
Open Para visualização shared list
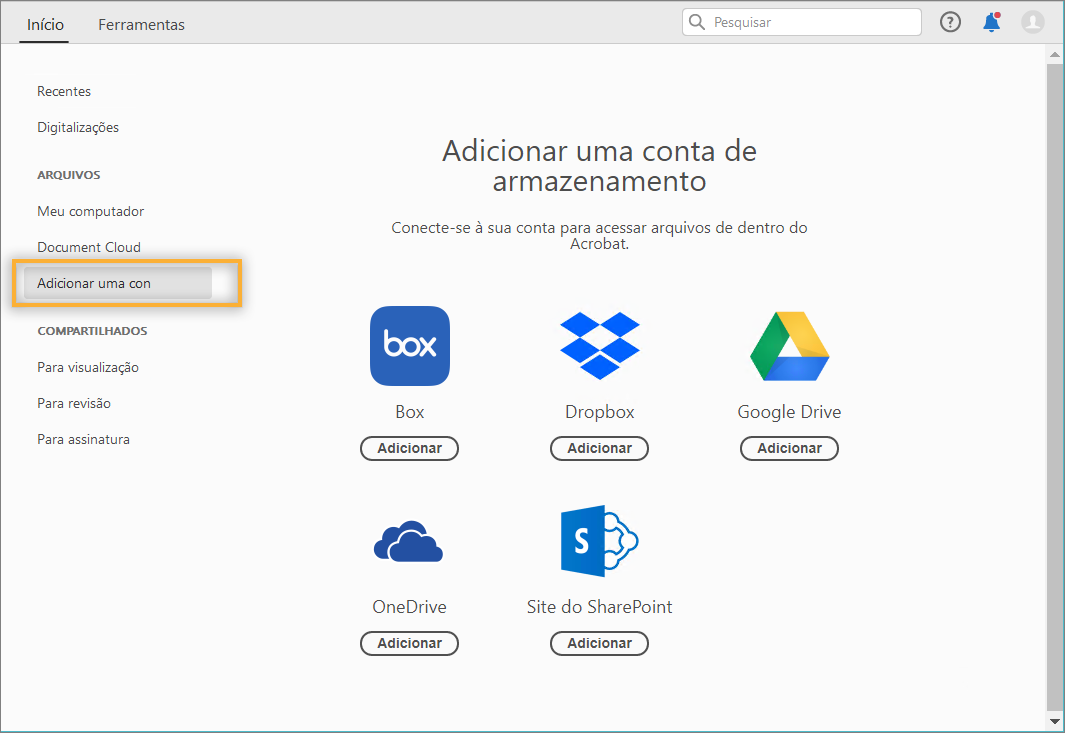coord(88,368)
